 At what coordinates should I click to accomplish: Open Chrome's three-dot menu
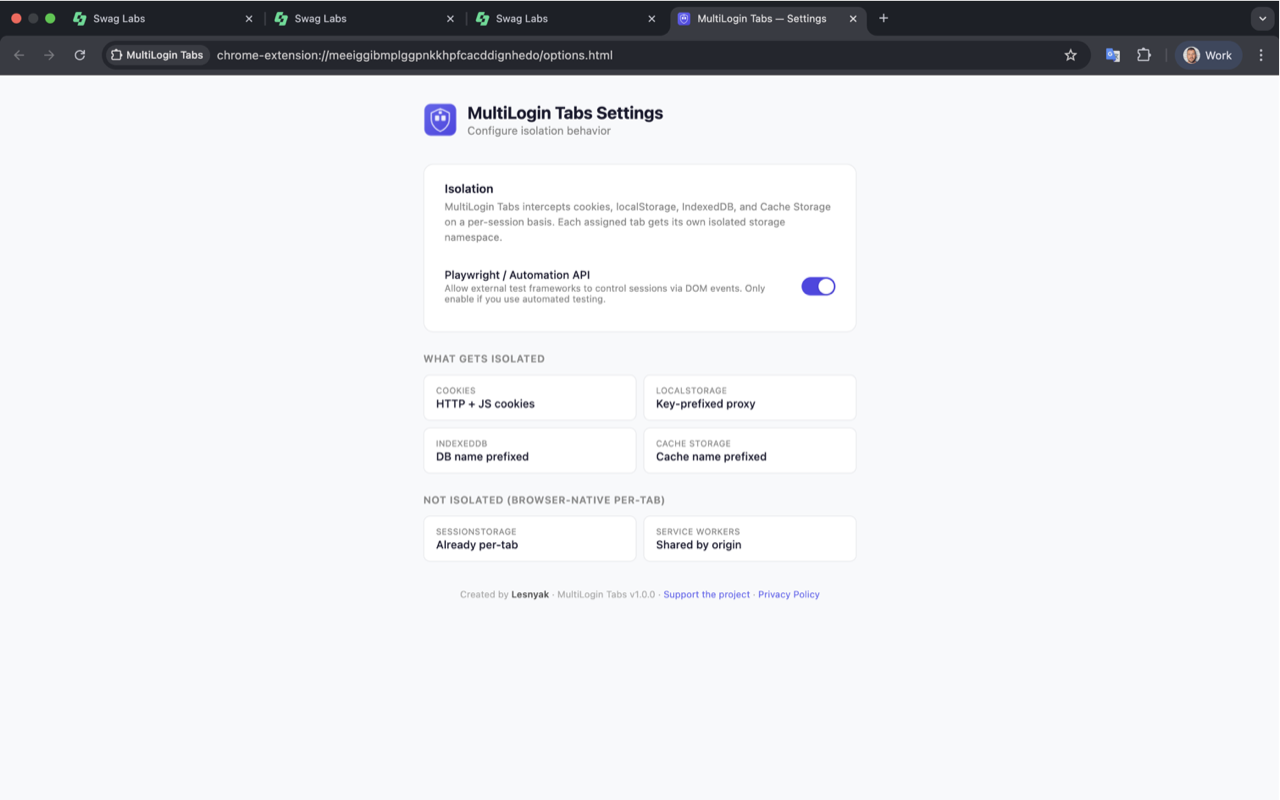point(1261,55)
